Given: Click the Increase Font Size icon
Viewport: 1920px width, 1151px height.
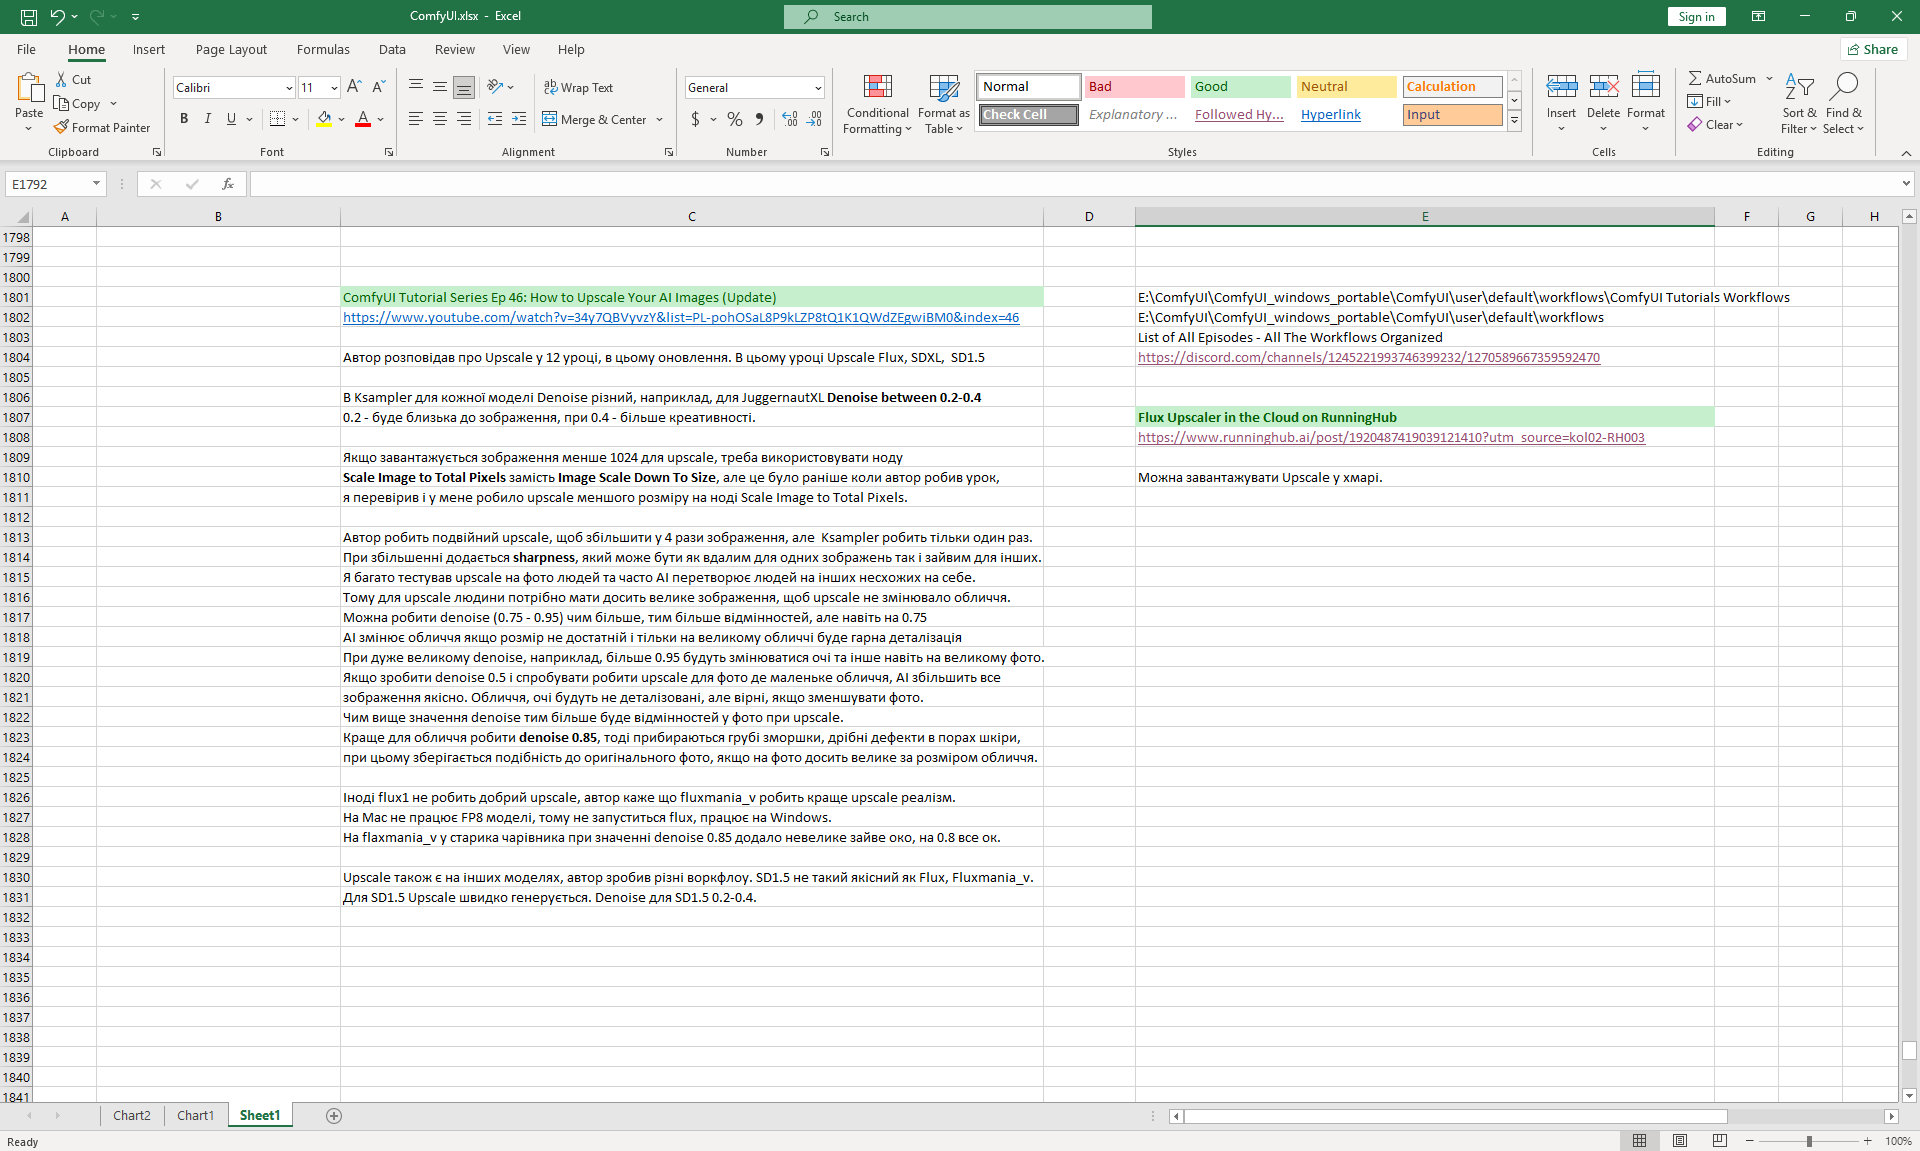Looking at the screenshot, I should point(354,87).
